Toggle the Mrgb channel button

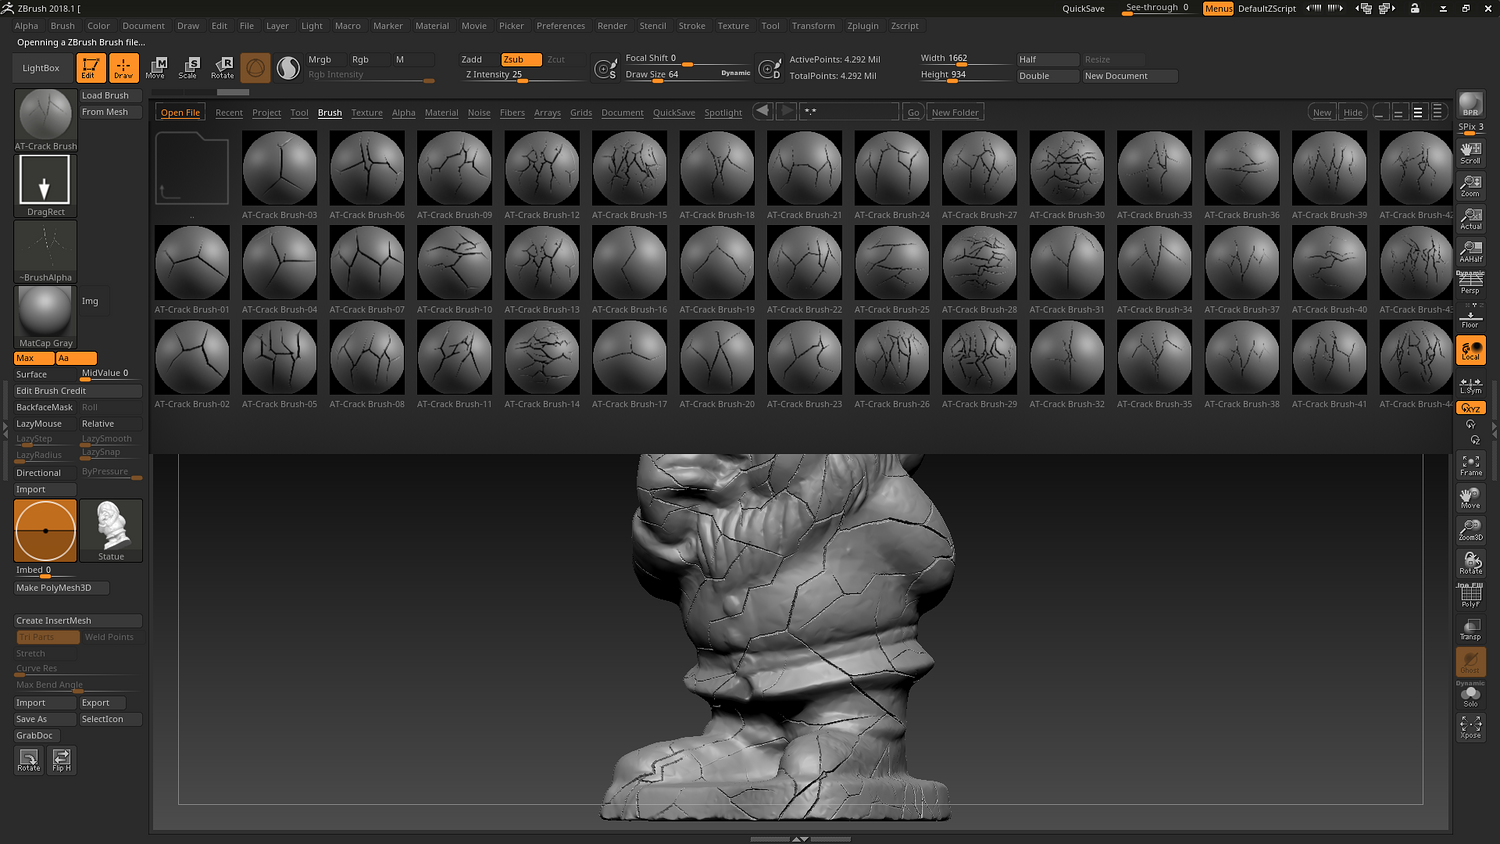[325, 59]
